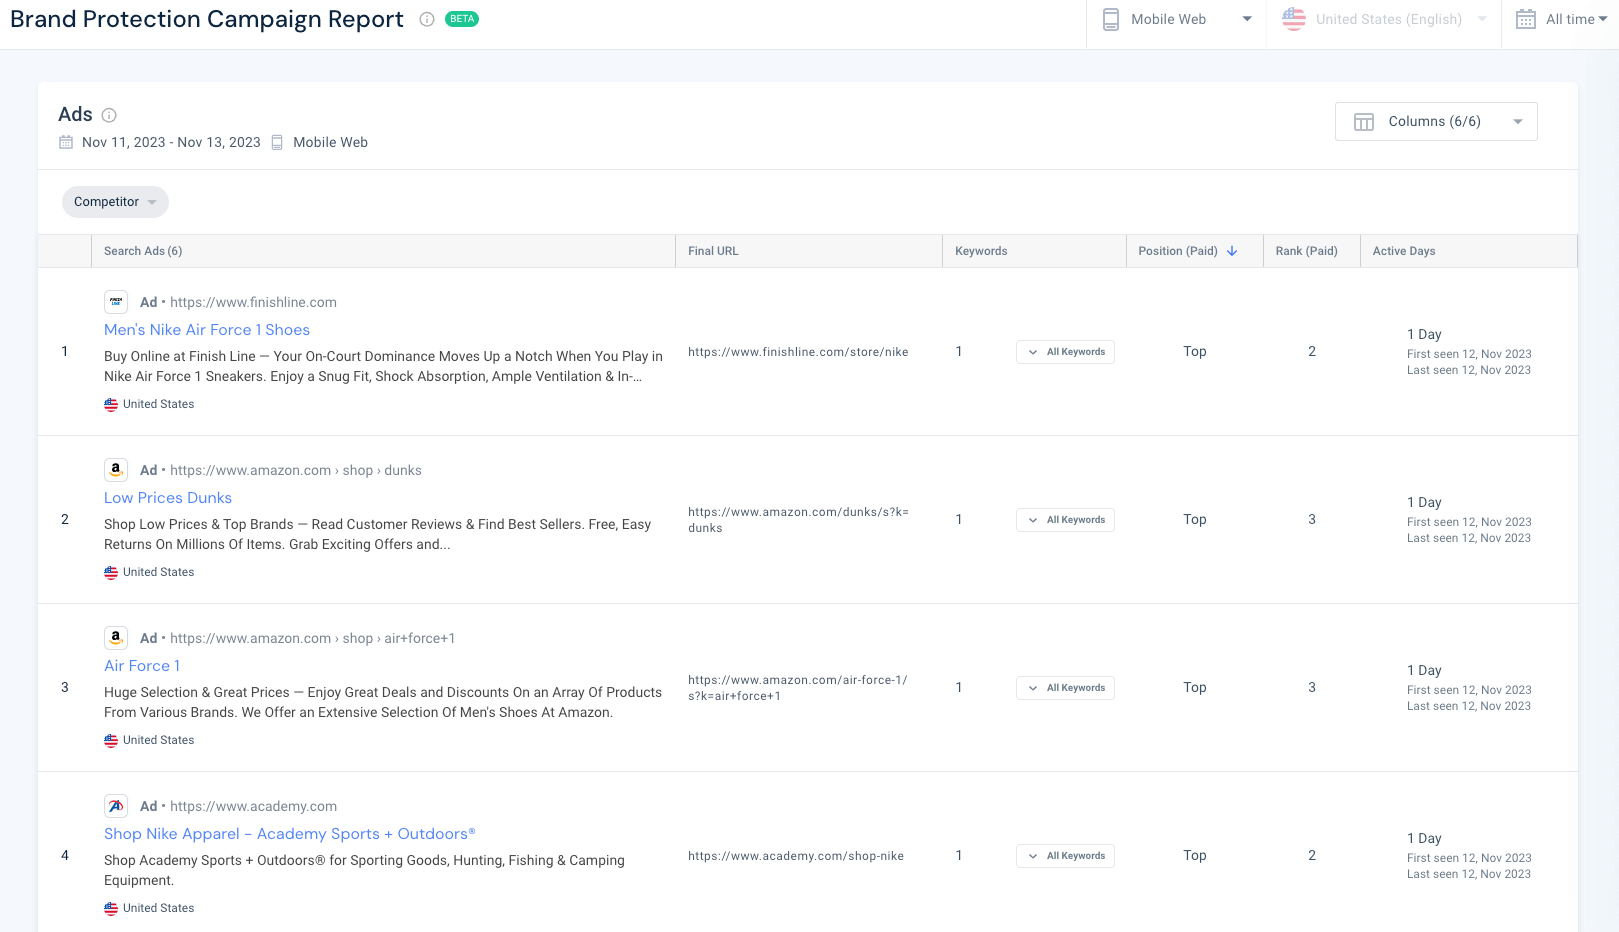This screenshot has width=1619, height=932.
Task: Click the Amazon favicon on Low Prices Dunks ad
Action: tap(116, 470)
